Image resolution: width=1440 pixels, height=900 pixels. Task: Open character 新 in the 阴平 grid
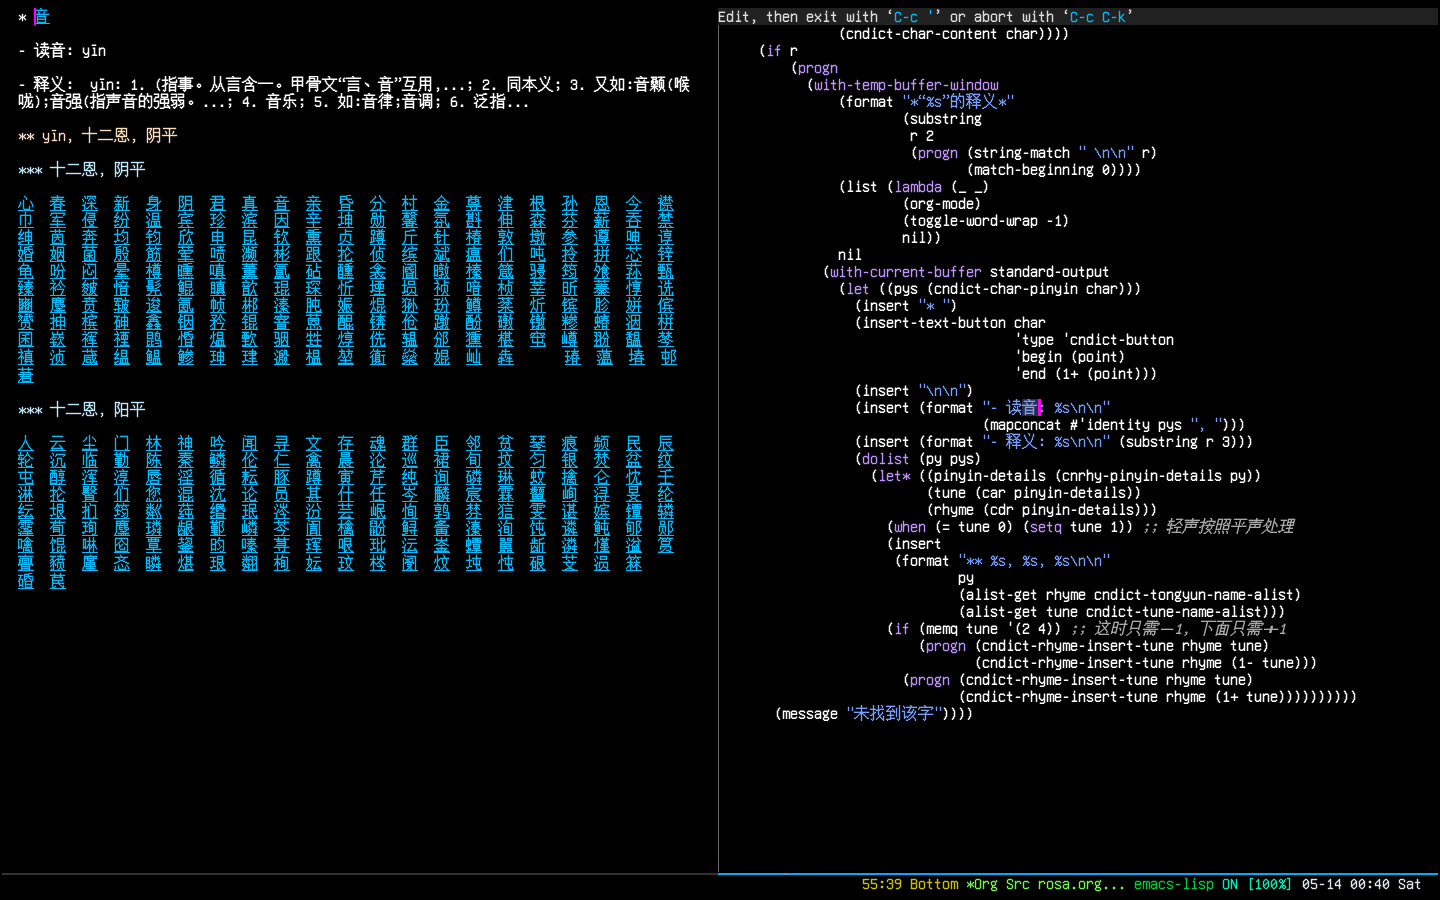(x=122, y=203)
